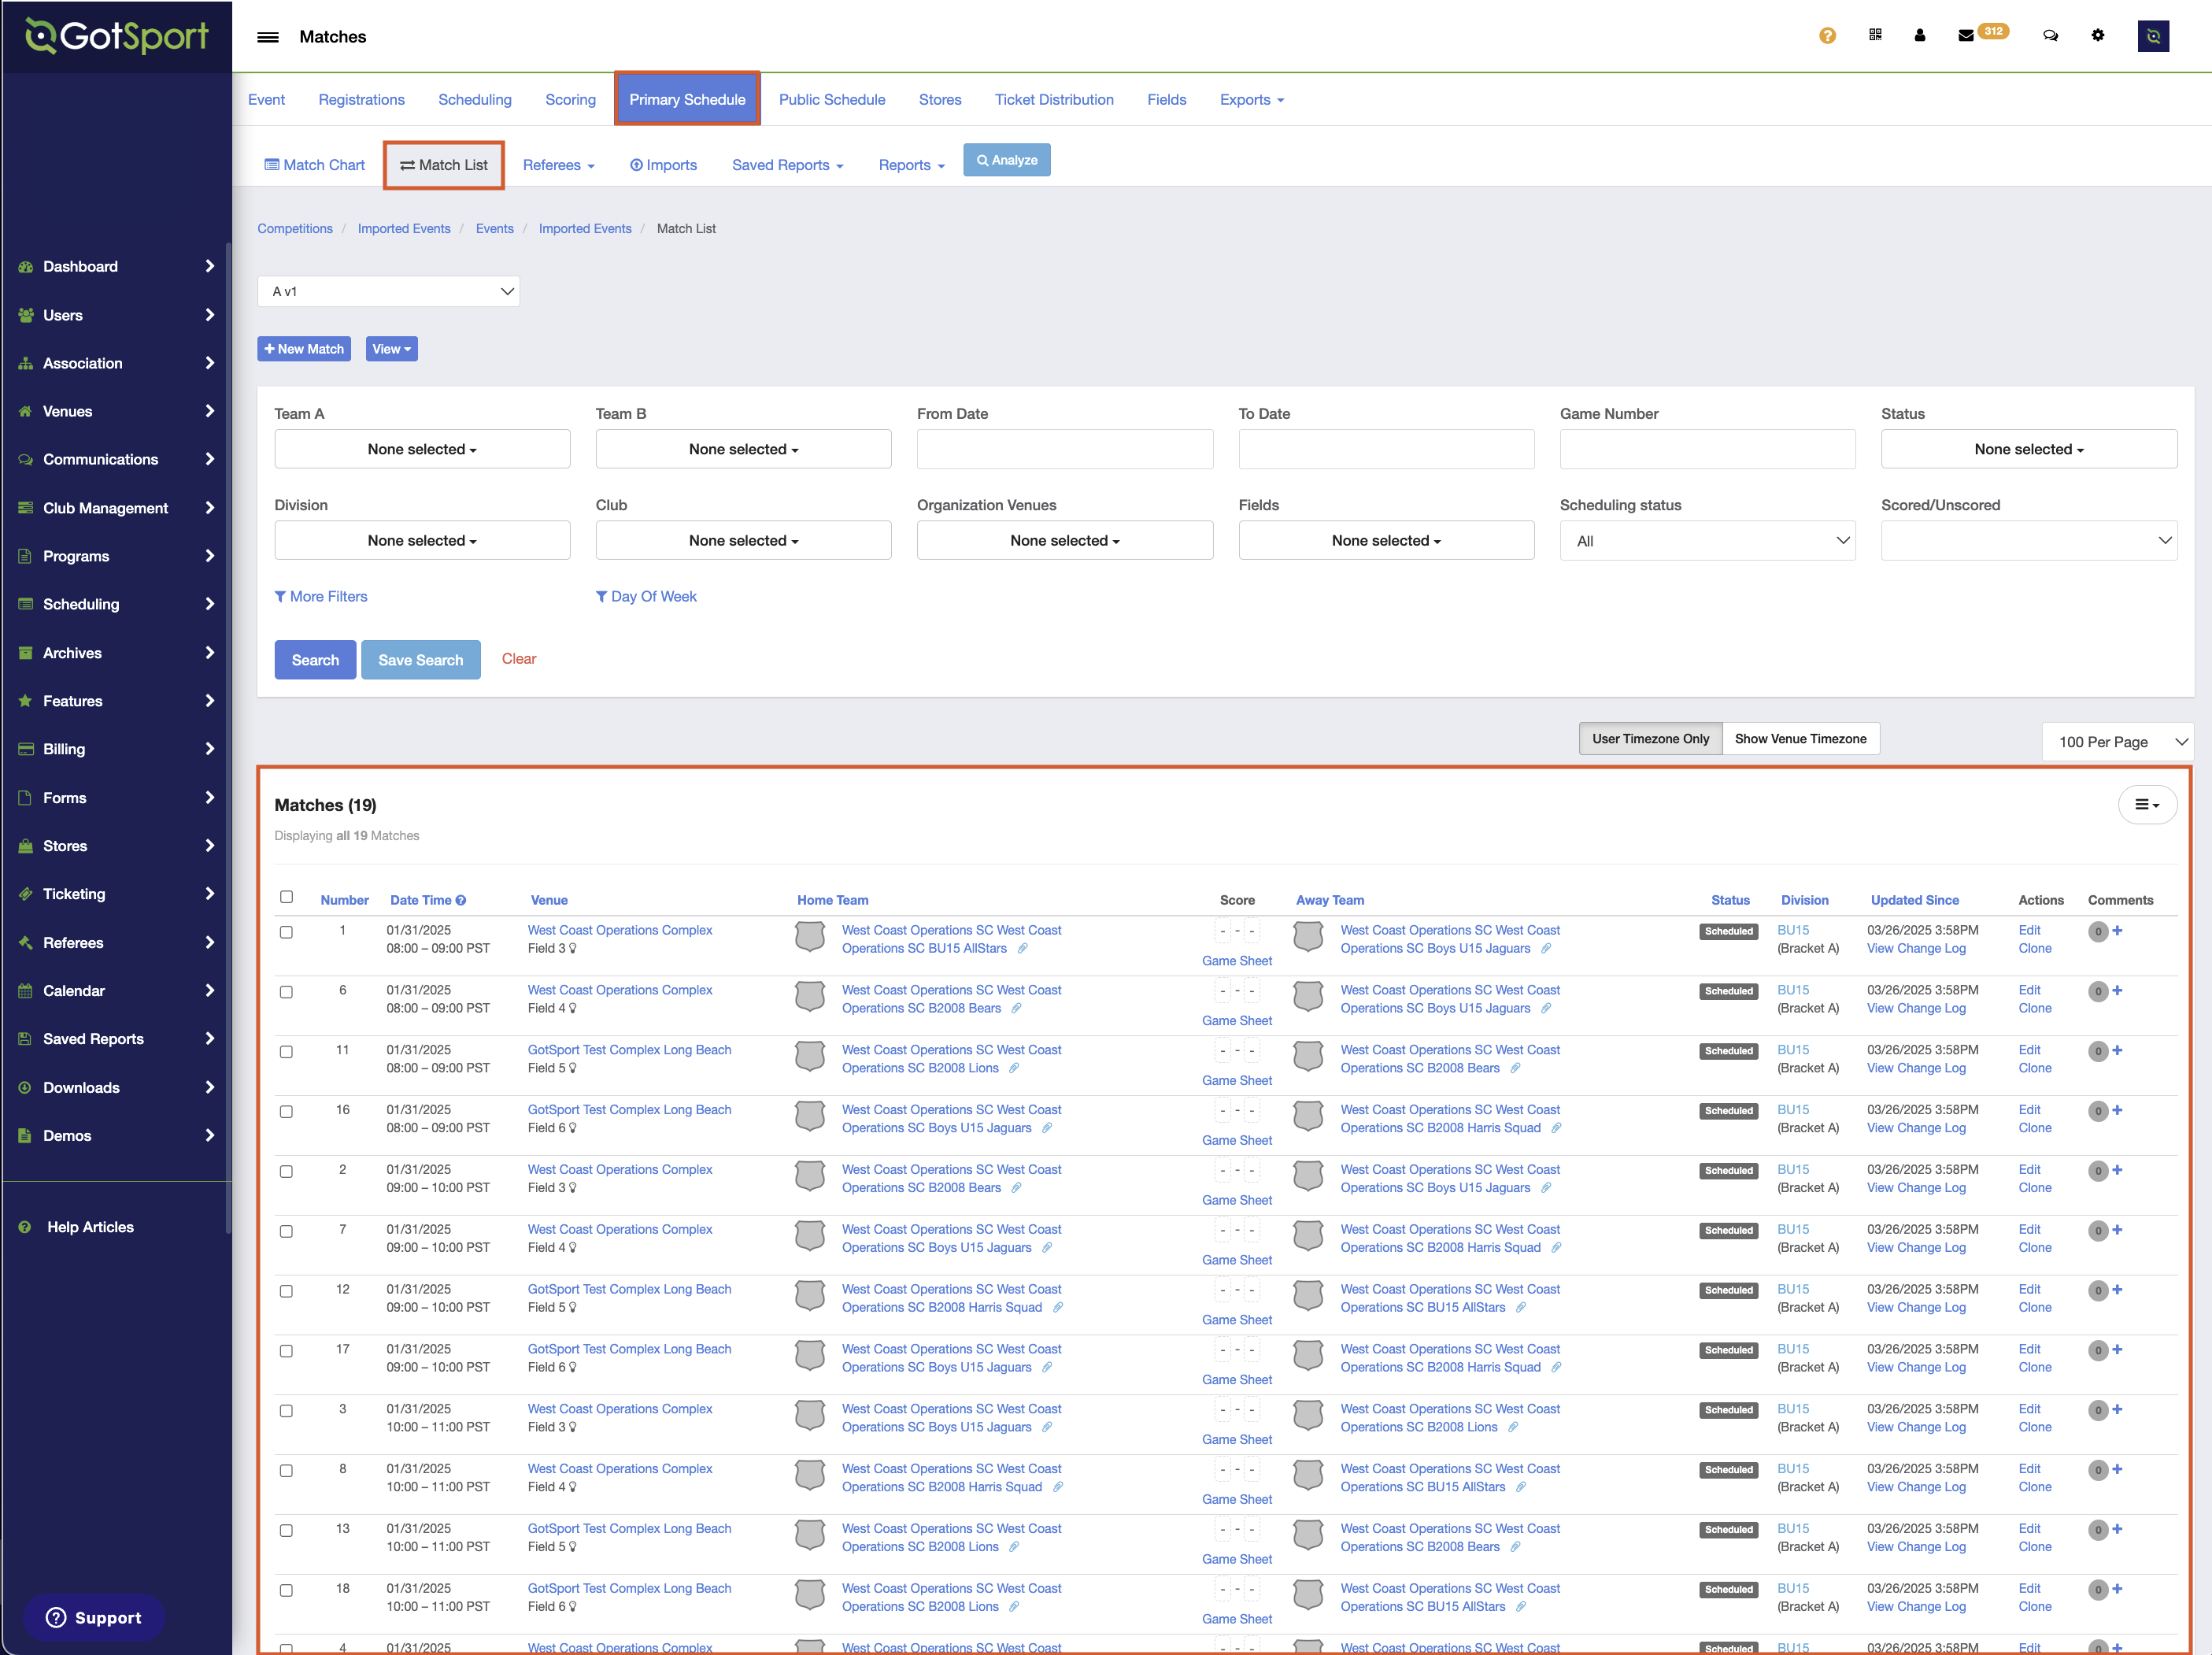Open the Match List sub-tab
2212x1655 pixels.
point(444,165)
